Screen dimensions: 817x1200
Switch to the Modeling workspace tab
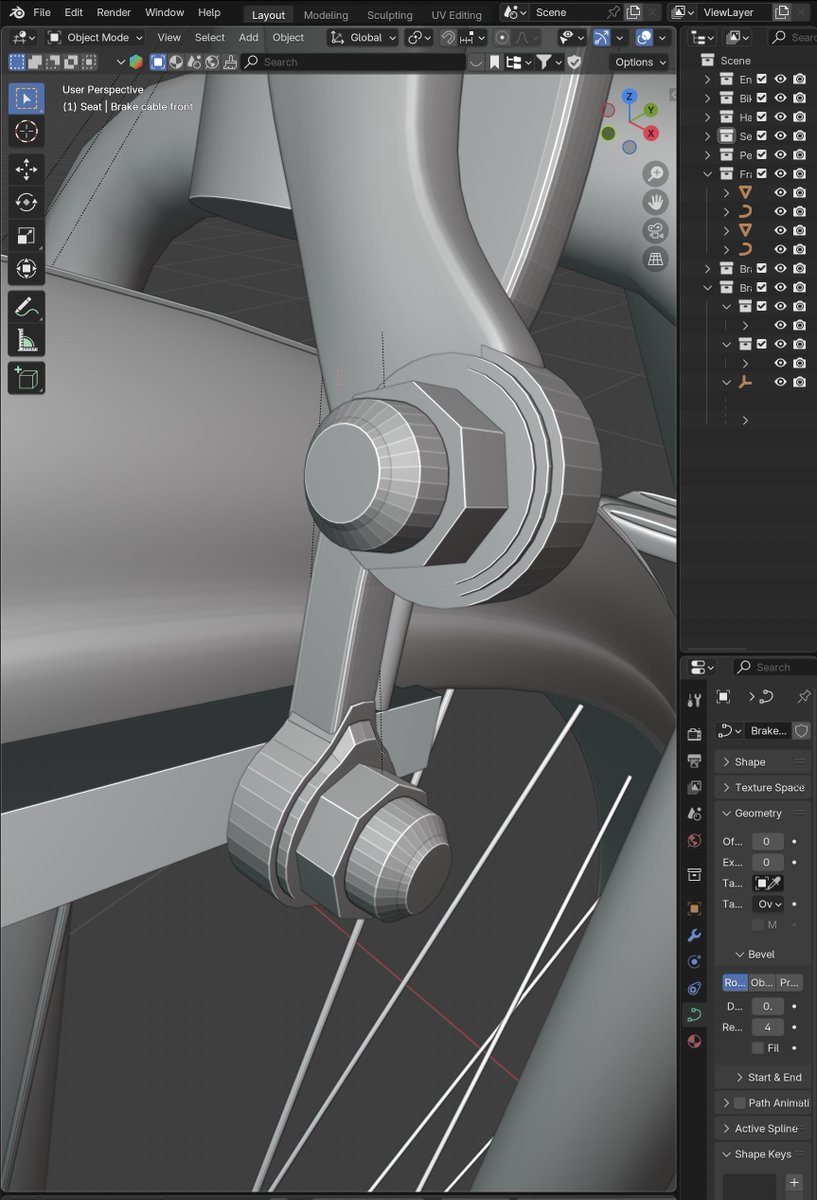coord(326,15)
